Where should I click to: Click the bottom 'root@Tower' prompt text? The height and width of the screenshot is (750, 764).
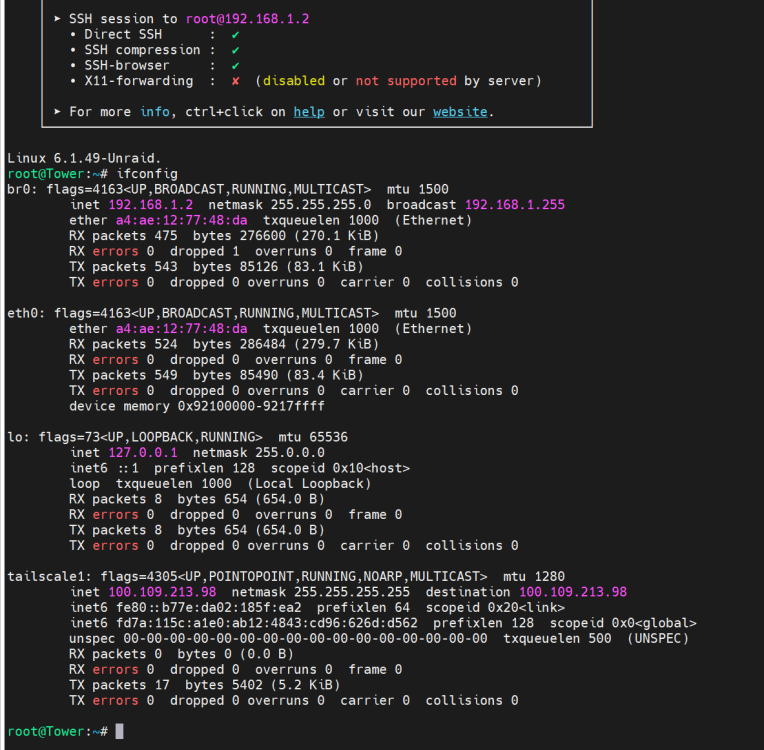click(45, 732)
